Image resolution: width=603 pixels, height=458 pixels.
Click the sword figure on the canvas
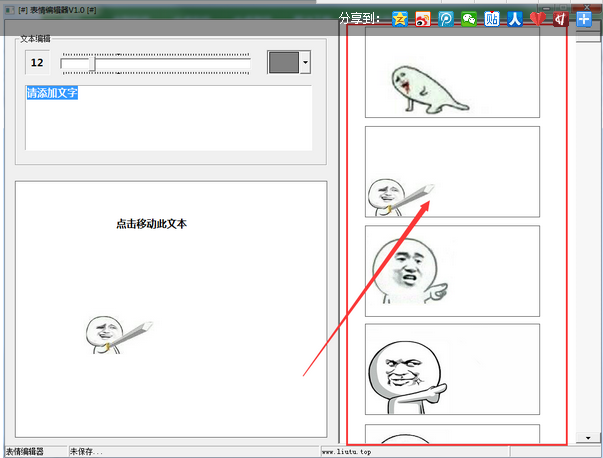point(119,335)
